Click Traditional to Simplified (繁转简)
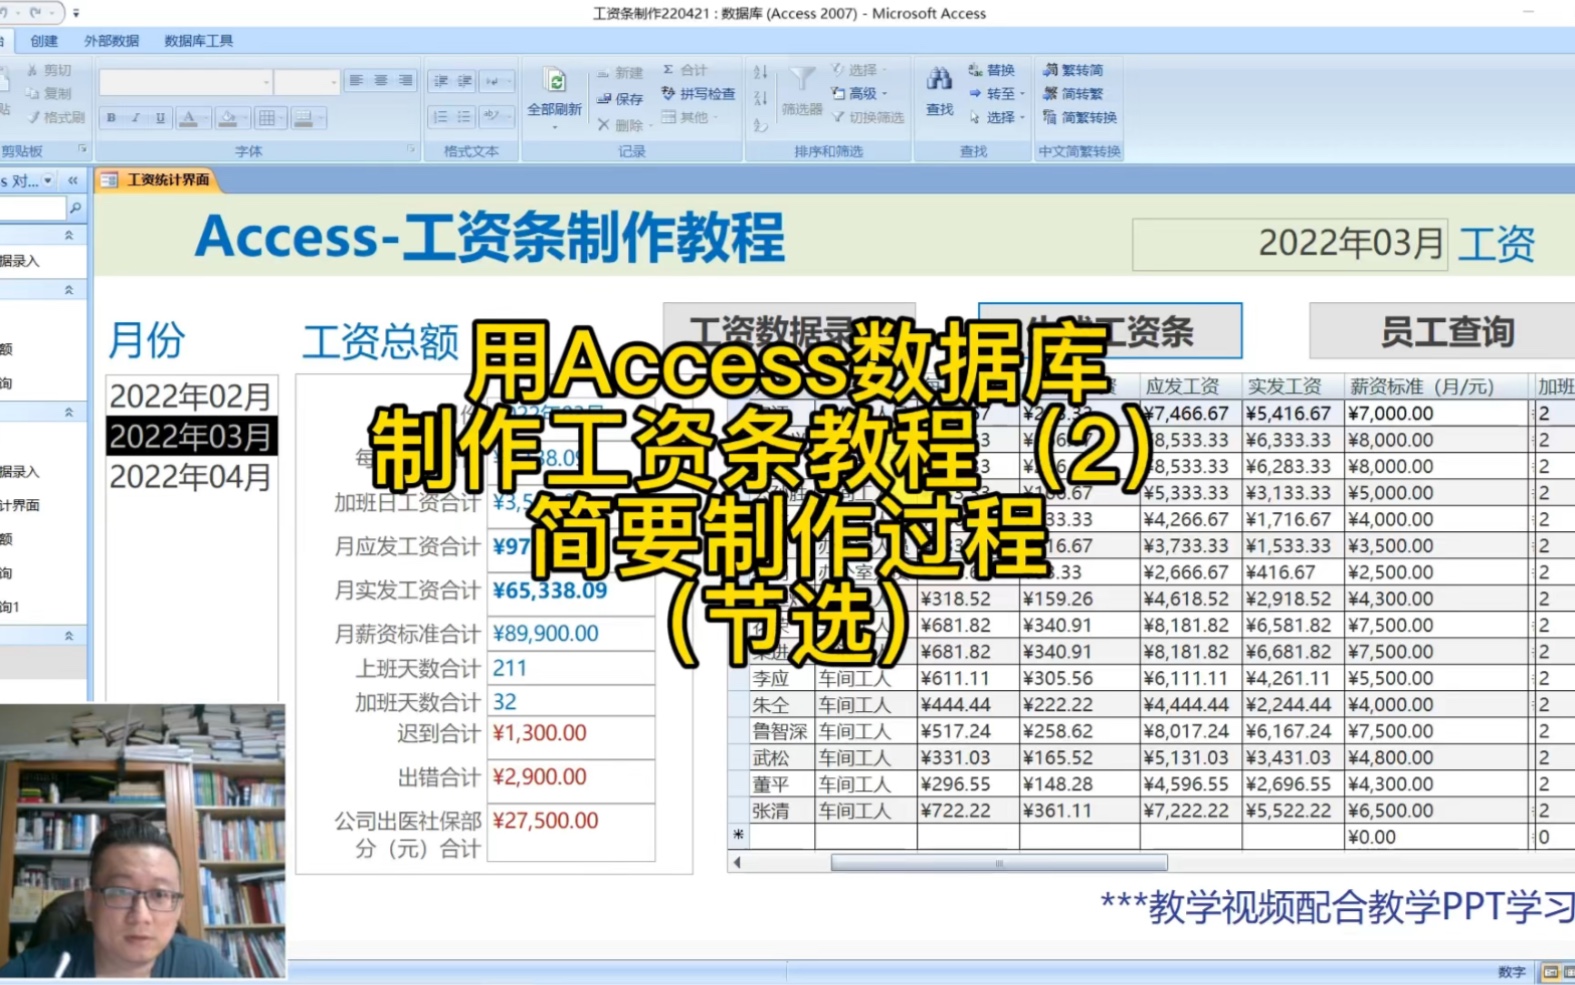The height and width of the screenshot is (985, 1575). pyautogui.click(x=1073, y=70)
